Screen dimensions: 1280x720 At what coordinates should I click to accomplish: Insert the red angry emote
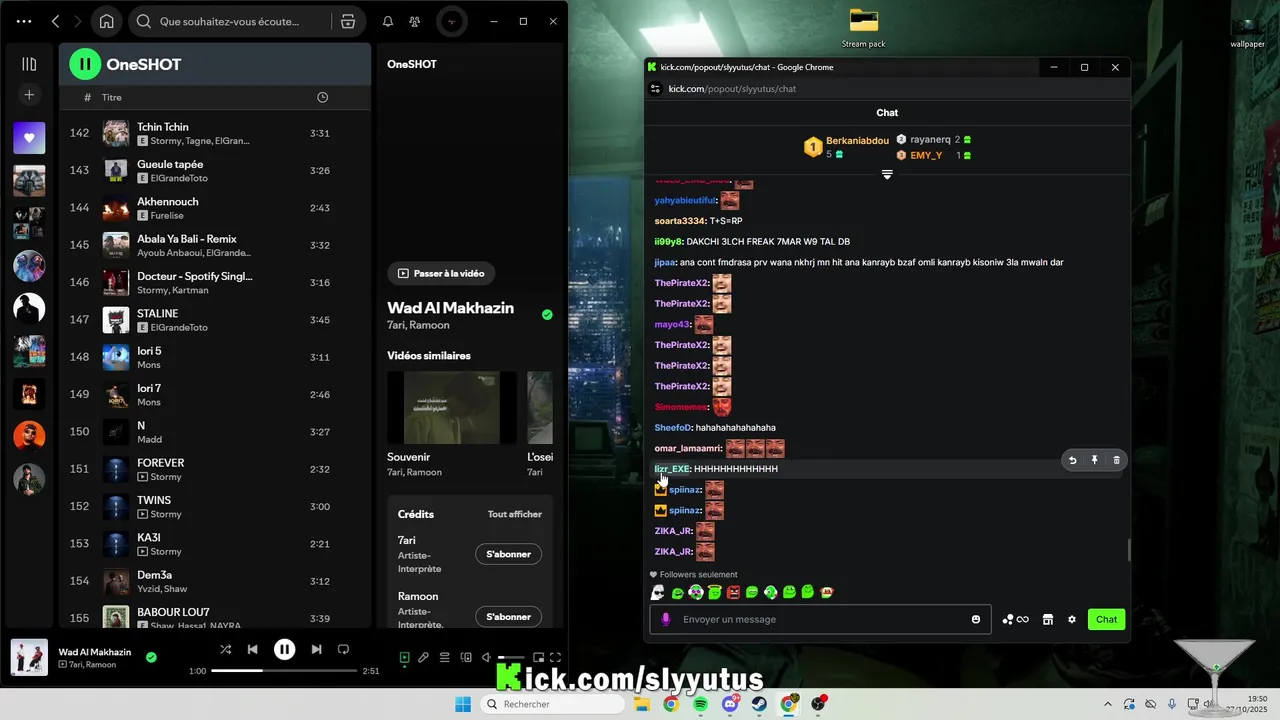(734, 592)
